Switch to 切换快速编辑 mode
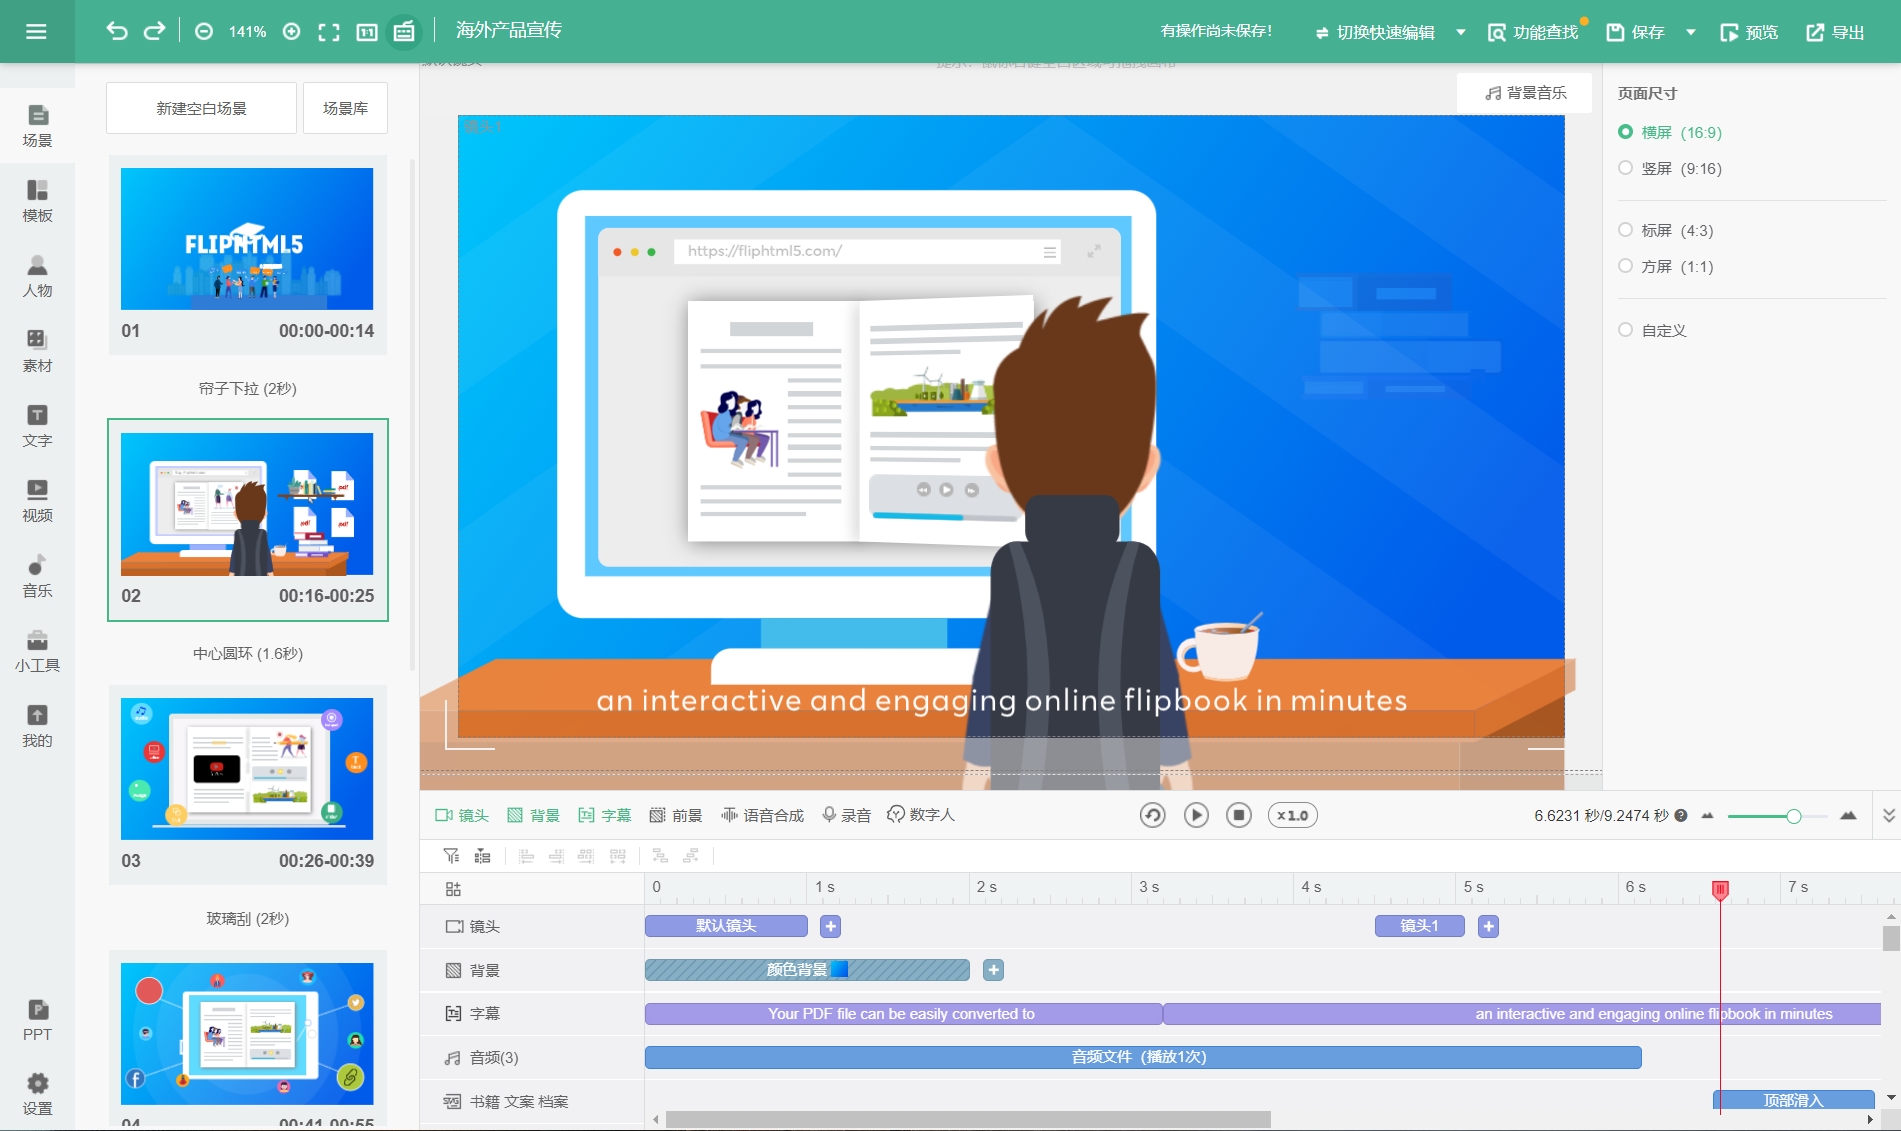This screenshot has width=1901, height=1131. point(1375,32)
